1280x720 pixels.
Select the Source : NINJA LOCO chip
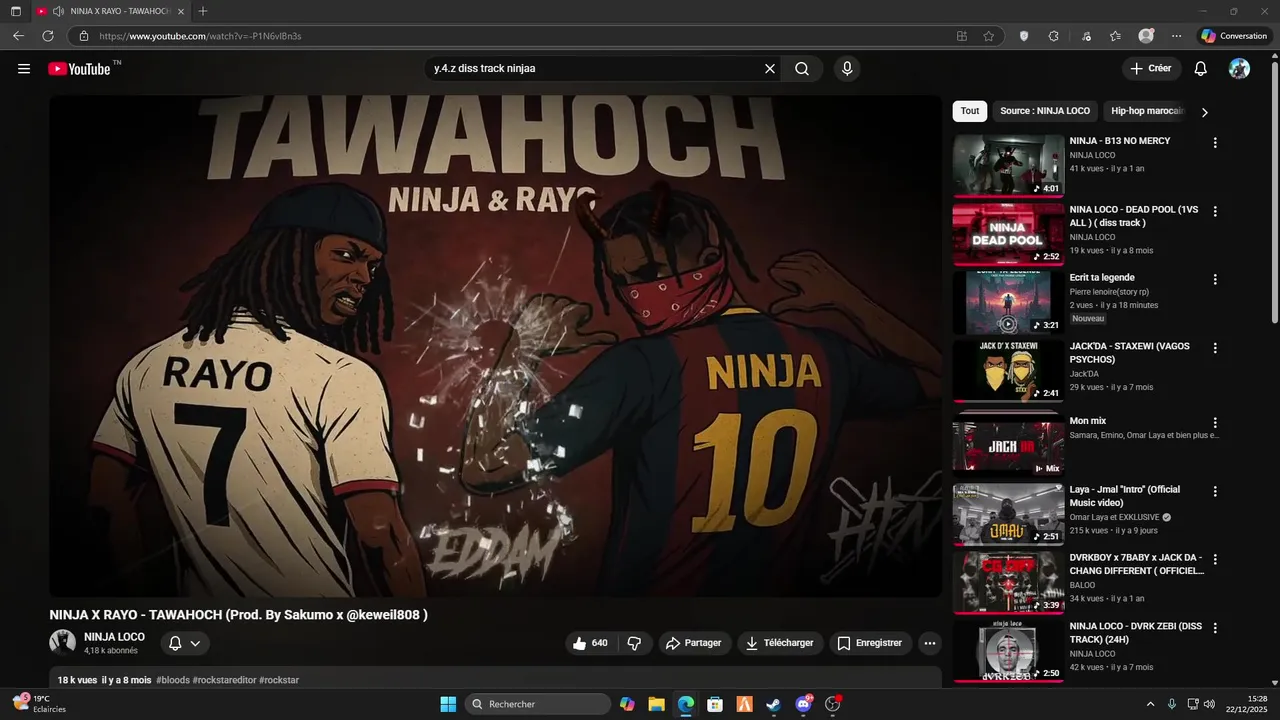pos(1045,111)
